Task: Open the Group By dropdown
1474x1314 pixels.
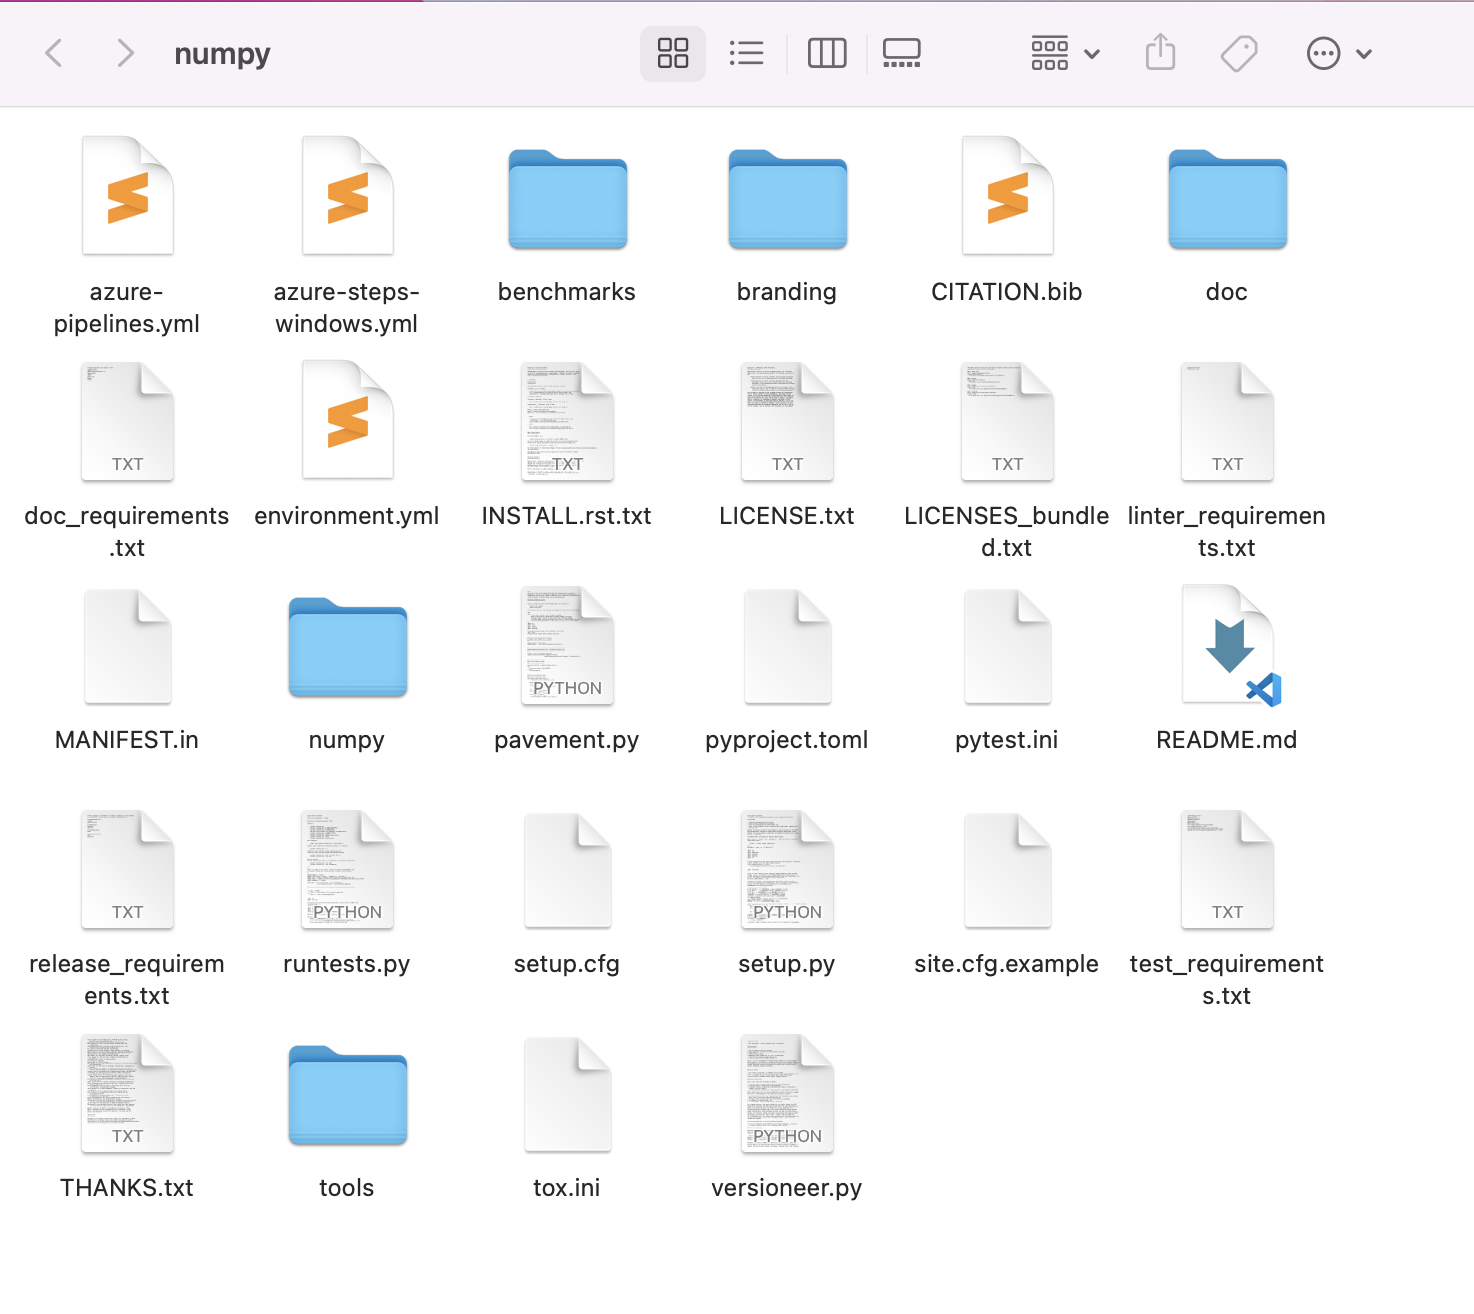Action: click(x=1066, y=53)
